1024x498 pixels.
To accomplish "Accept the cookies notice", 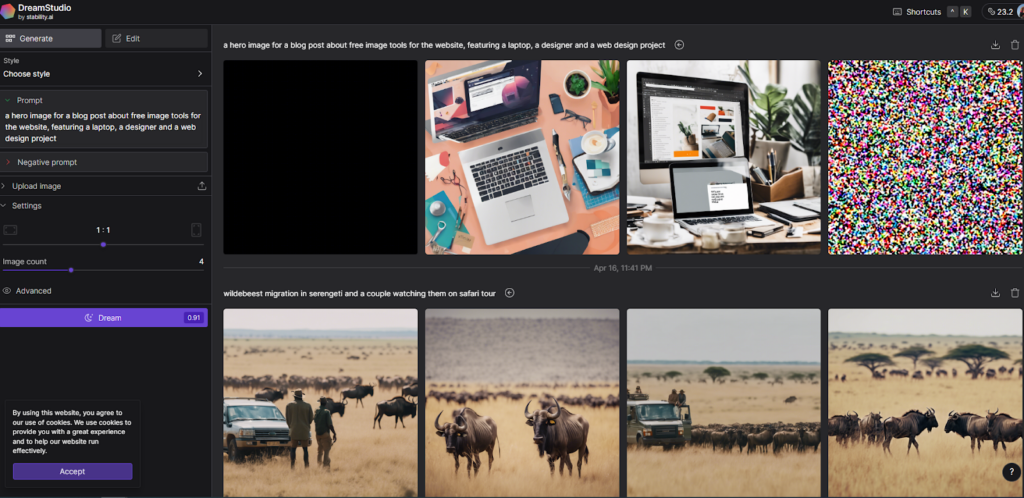I will pos(72,471).
